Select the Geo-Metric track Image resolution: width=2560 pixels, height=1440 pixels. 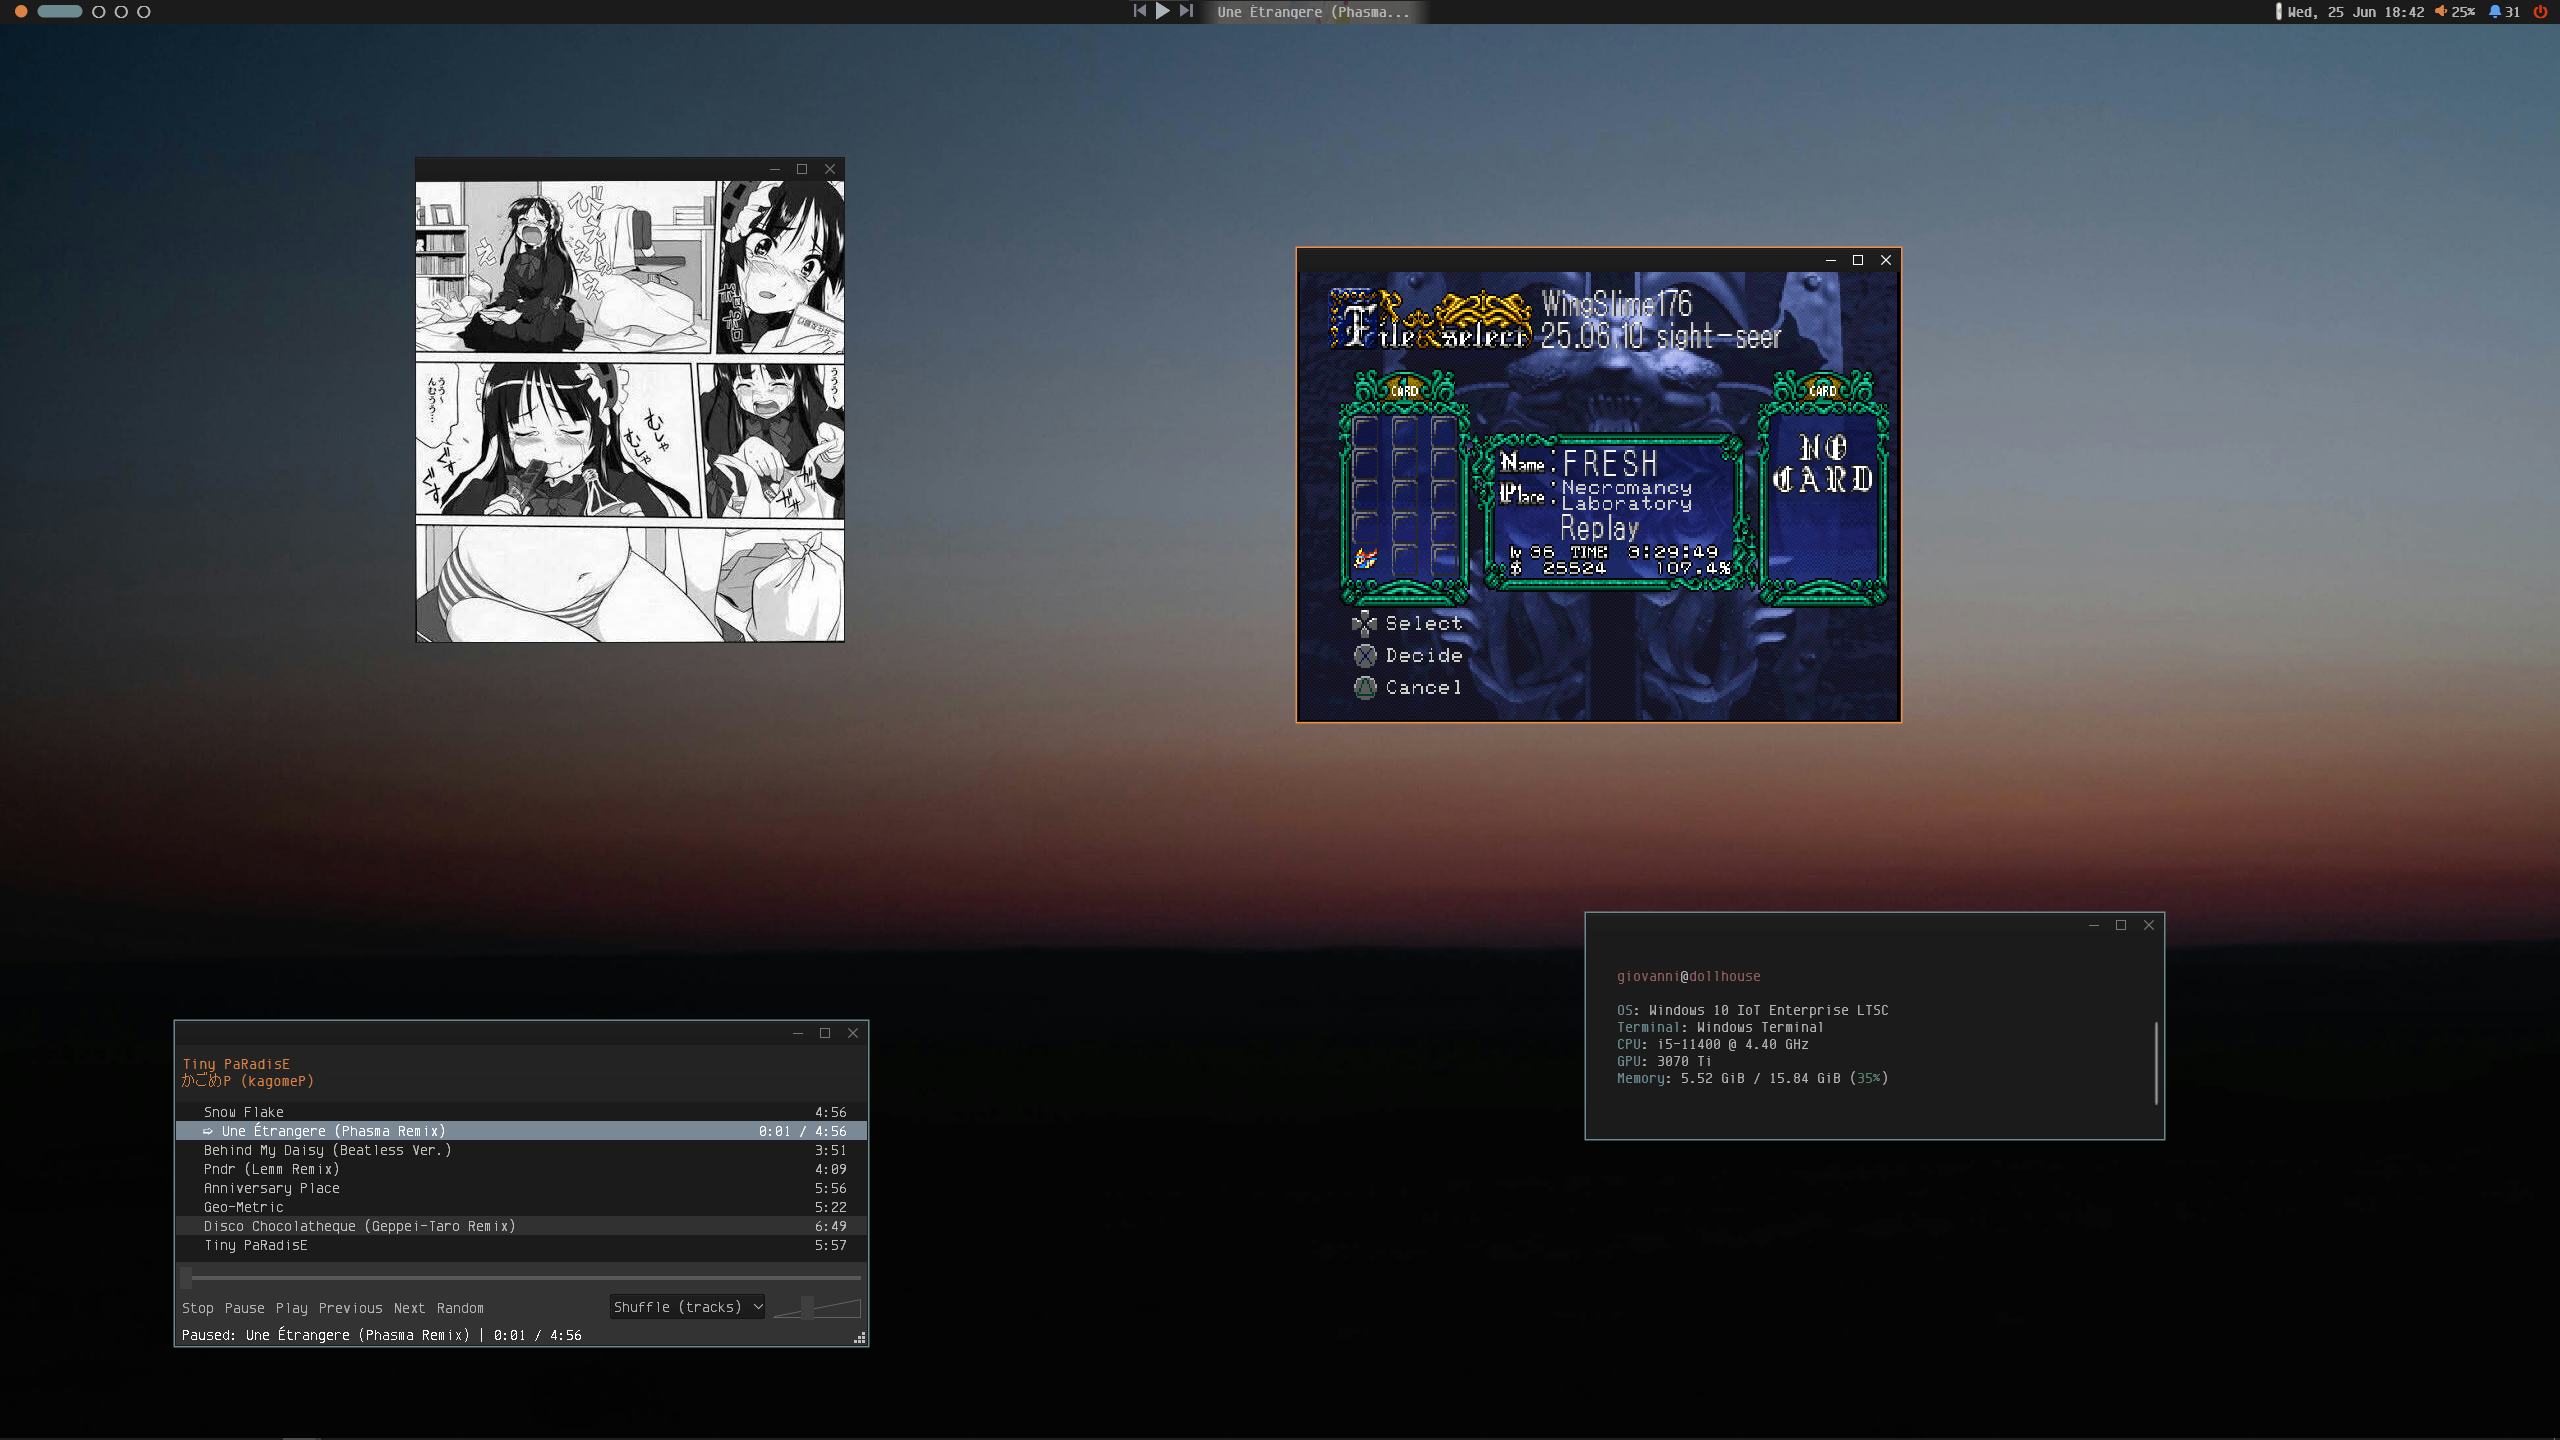point(521,1207)
